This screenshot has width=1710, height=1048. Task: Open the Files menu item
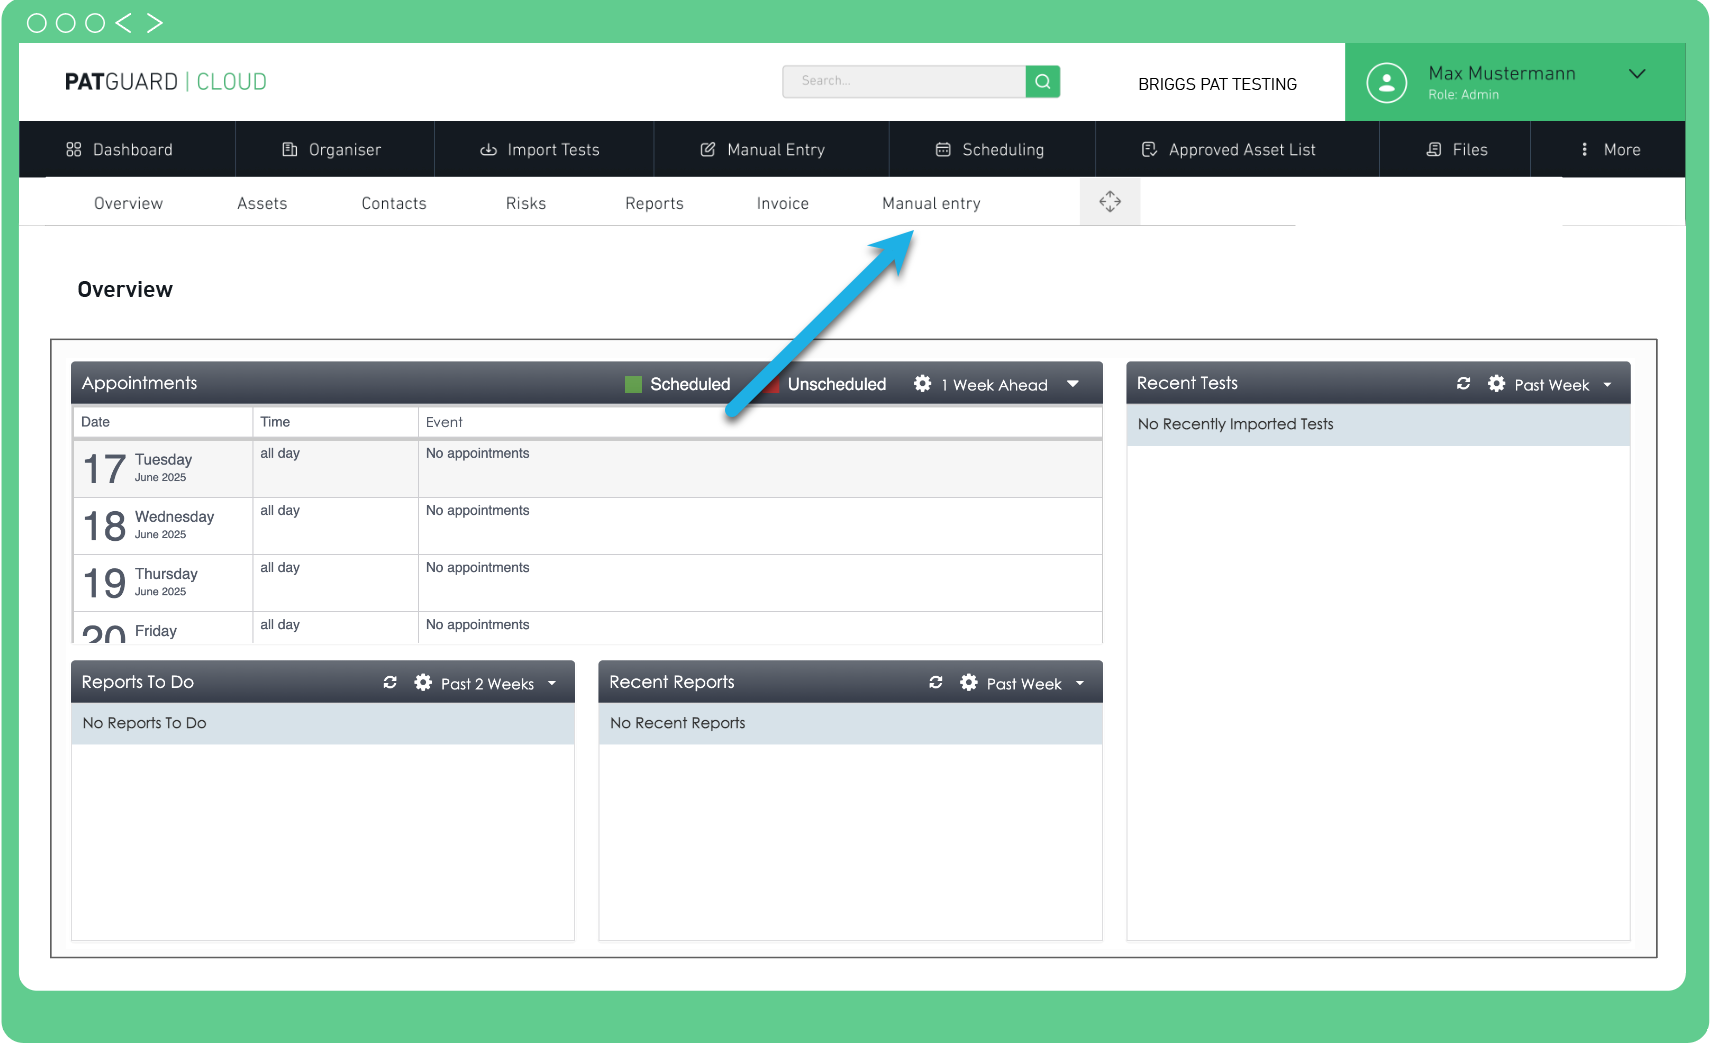[x=1455, y=149]
